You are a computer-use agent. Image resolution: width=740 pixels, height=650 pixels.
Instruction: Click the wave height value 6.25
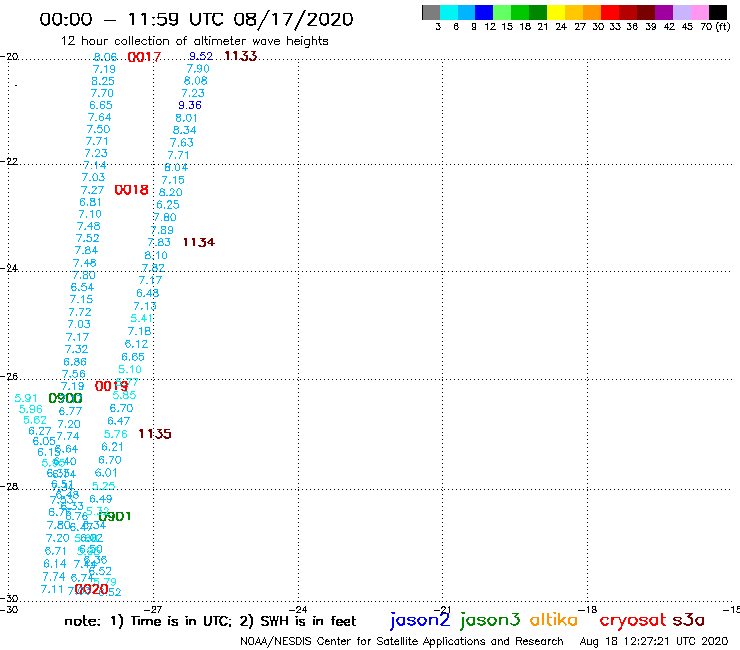[x=168, y=205]
